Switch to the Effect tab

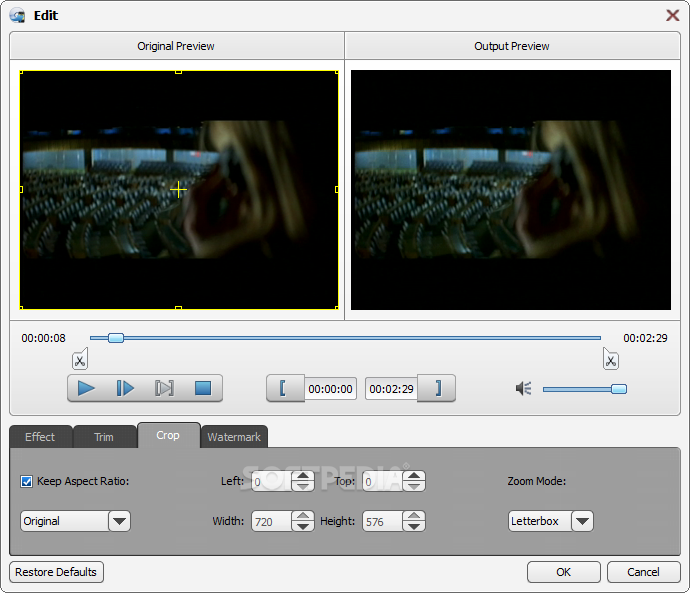click(40, 437)
